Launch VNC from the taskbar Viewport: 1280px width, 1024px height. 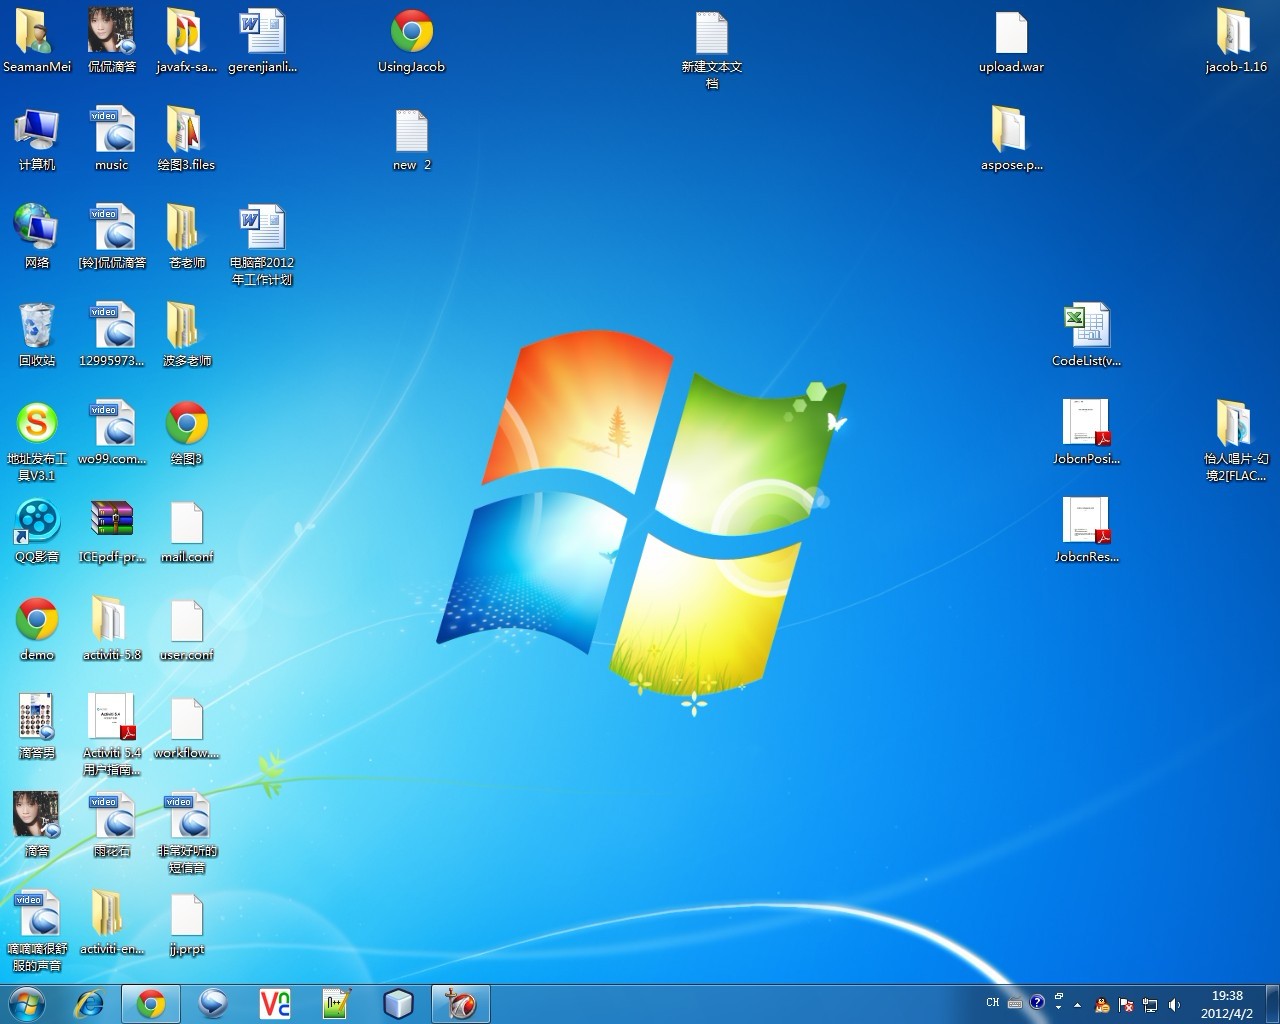[275, 1004]
